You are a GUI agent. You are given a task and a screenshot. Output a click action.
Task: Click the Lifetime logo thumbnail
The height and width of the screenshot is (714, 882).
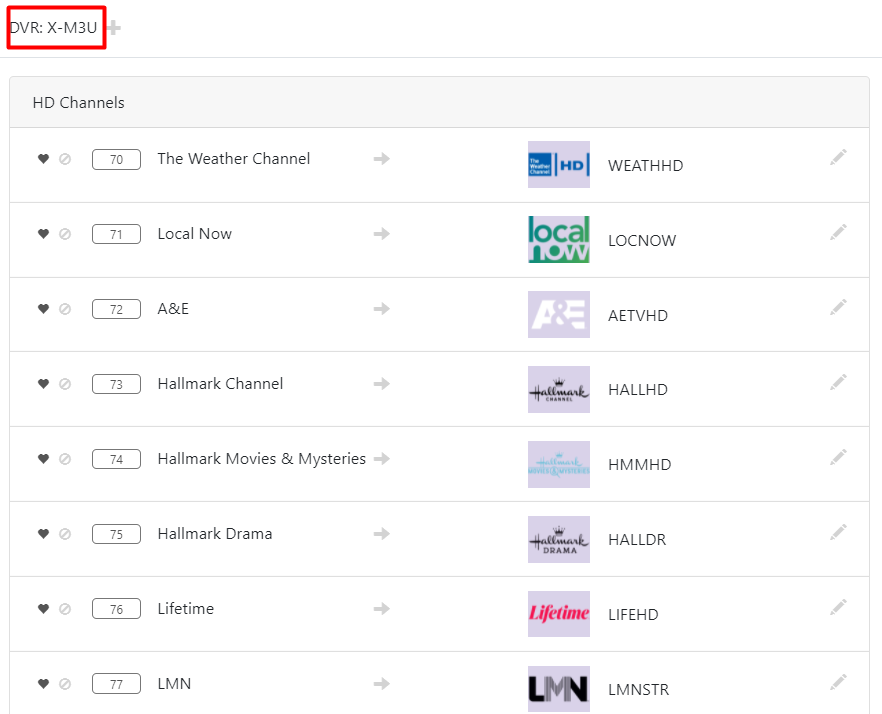point(558,614)
